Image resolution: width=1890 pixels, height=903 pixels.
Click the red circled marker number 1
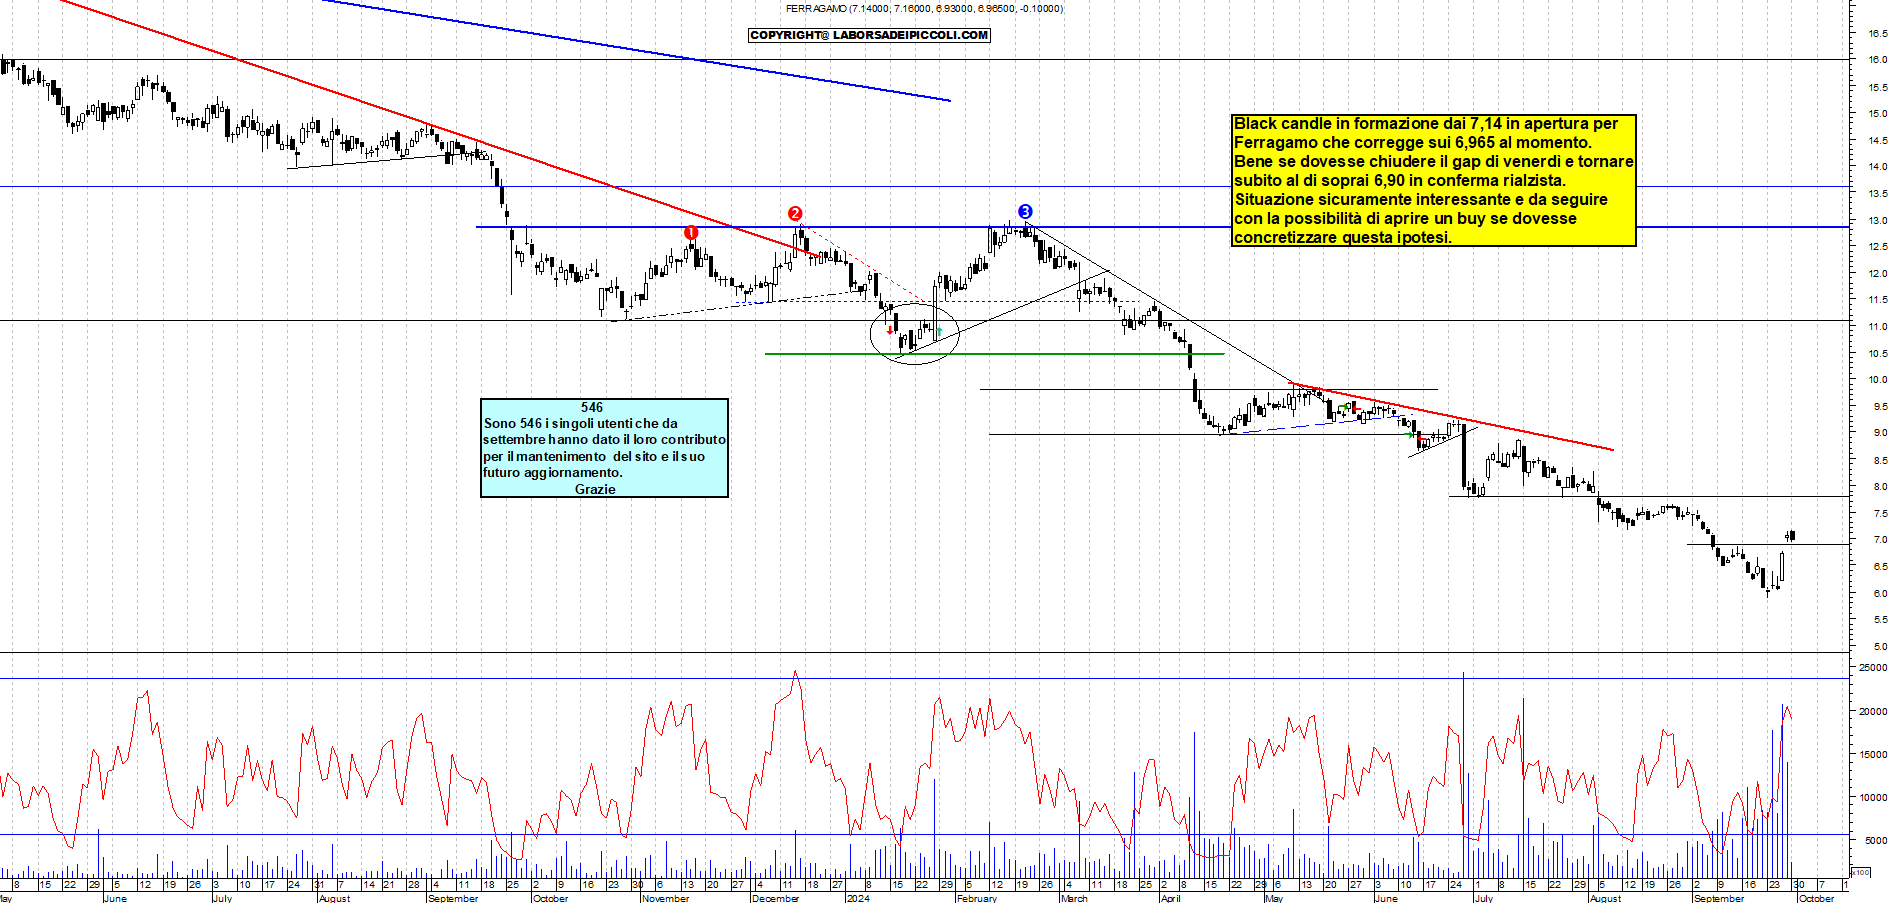[x=691, y=232]
